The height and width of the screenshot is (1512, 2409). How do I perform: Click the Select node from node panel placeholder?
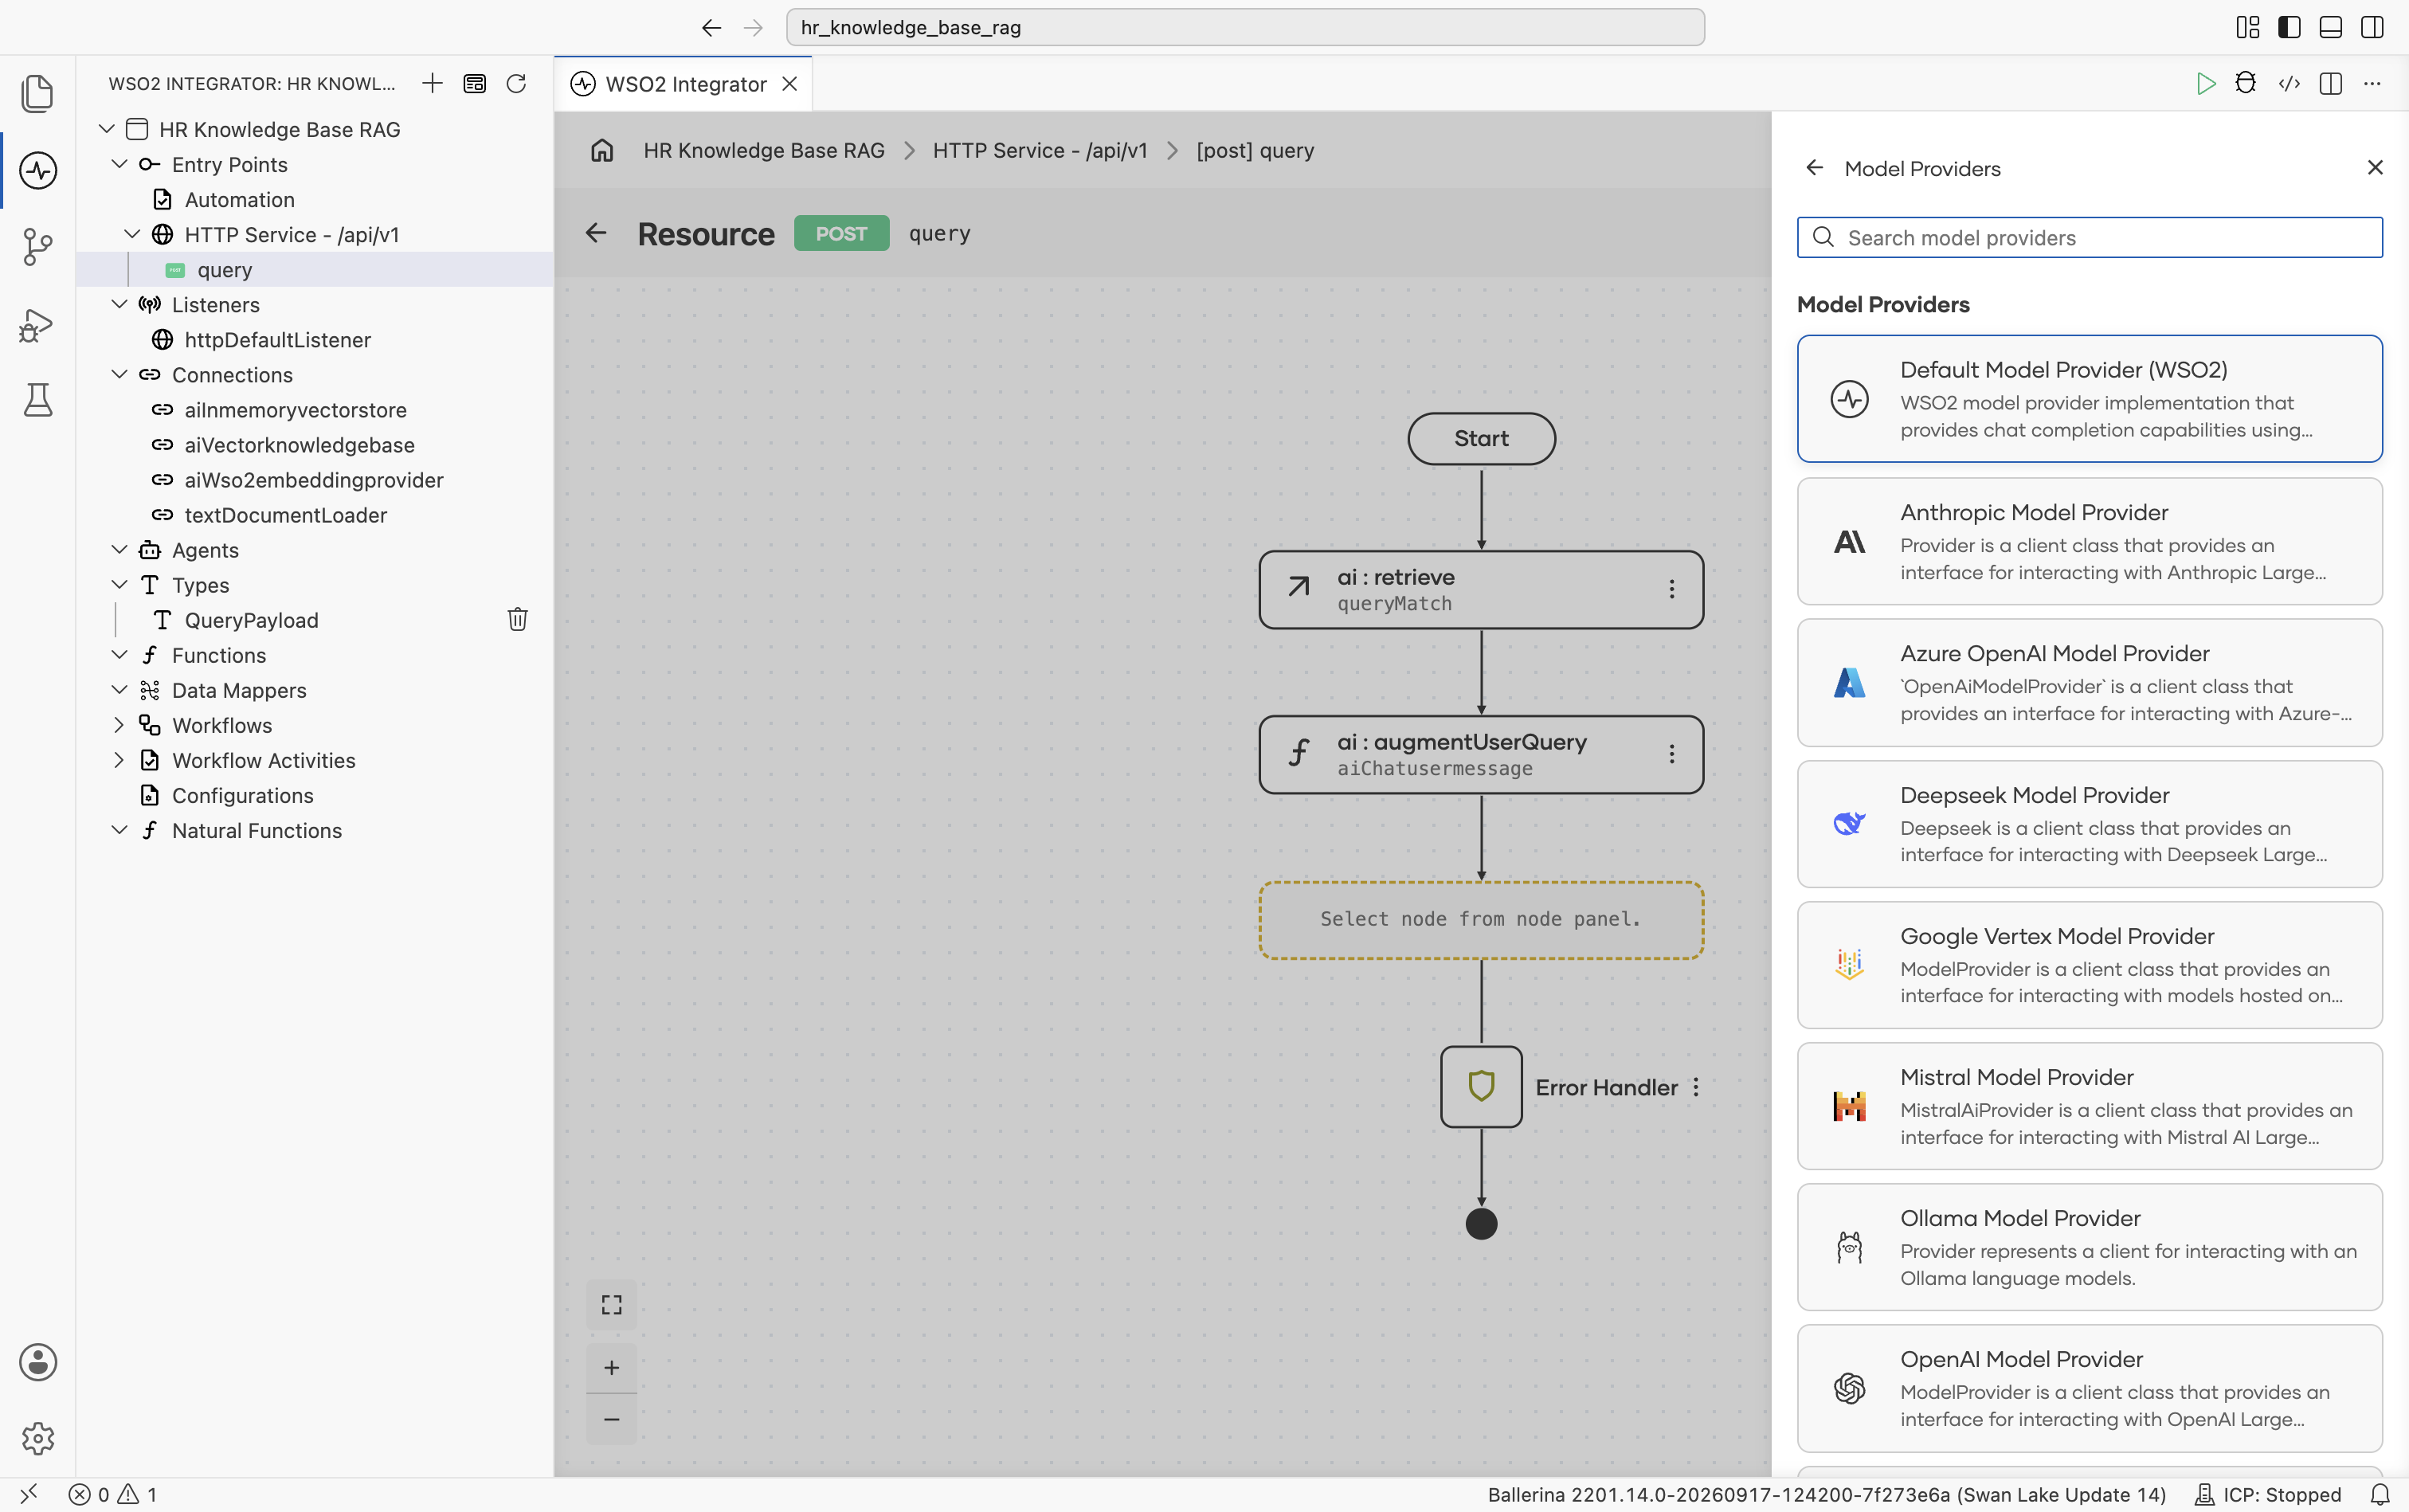point(1481,919)
